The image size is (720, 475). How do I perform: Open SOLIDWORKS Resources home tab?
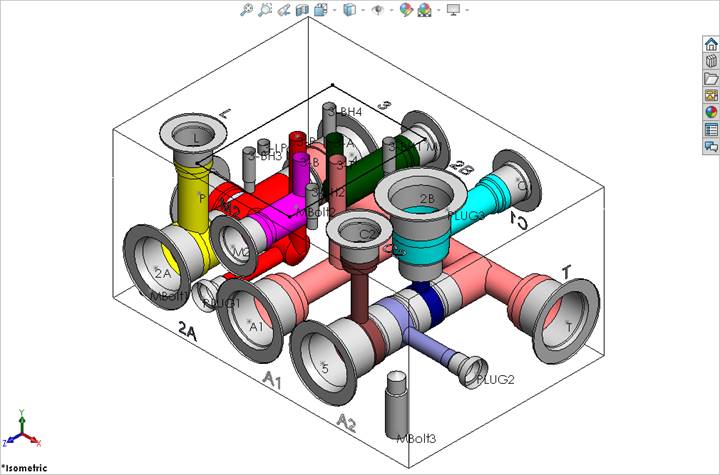pyautogui.click(x=711, y=43)
